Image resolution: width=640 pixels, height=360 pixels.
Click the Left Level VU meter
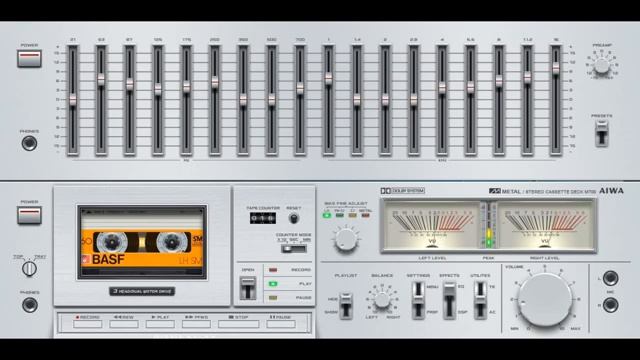(x=432, y=226)
